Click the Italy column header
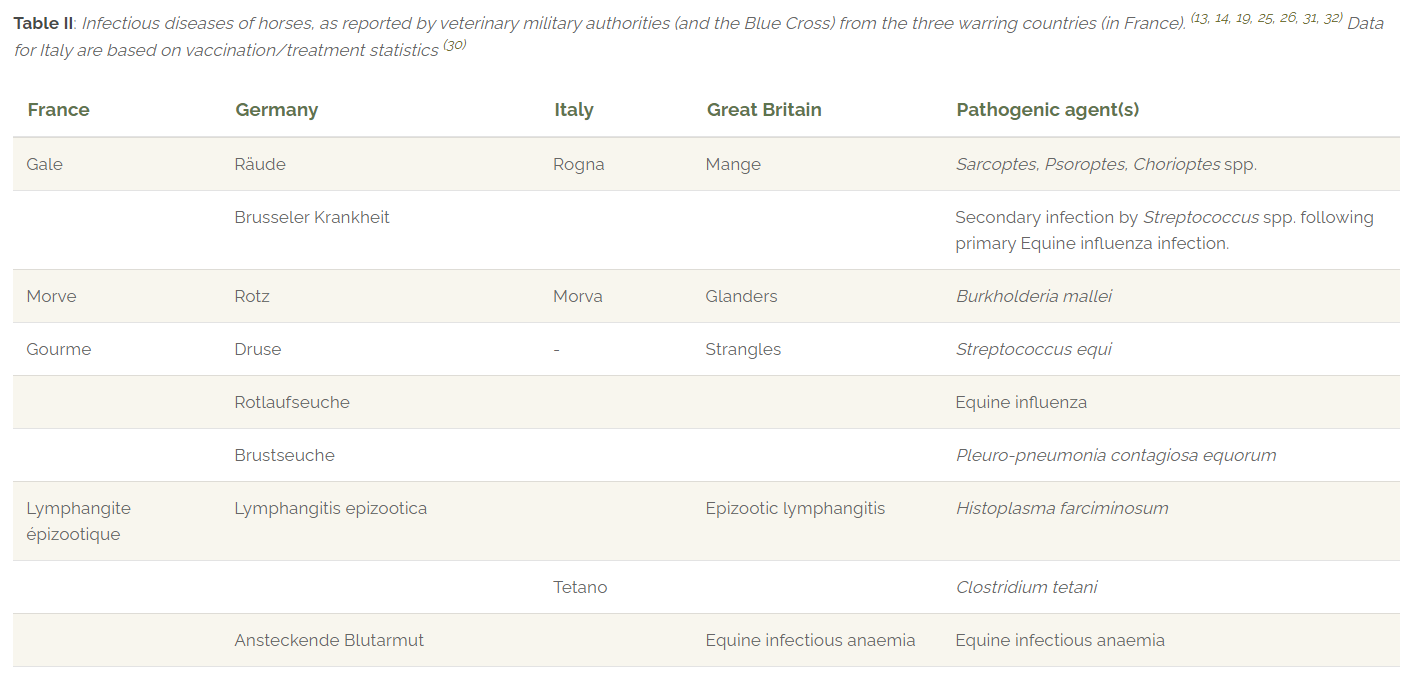1415x682 pixels. (x=573, y=110)
